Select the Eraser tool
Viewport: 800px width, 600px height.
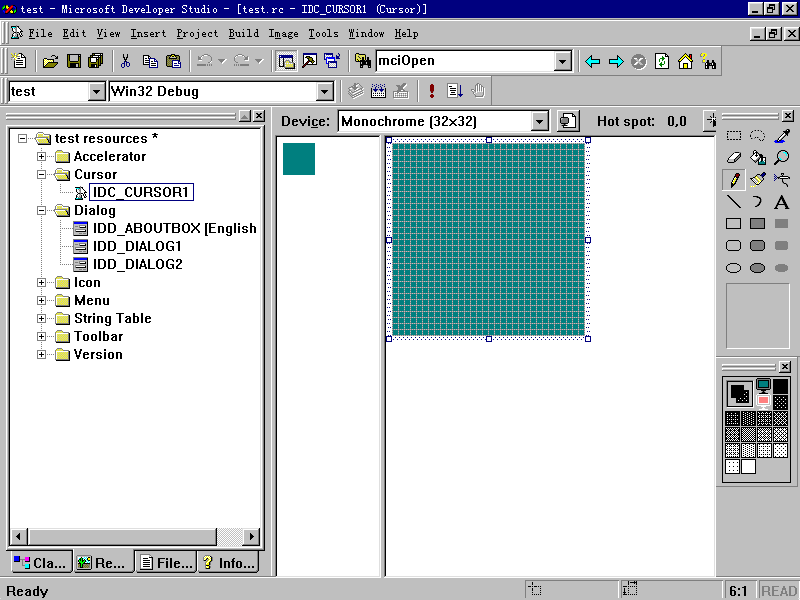point(734,158)
